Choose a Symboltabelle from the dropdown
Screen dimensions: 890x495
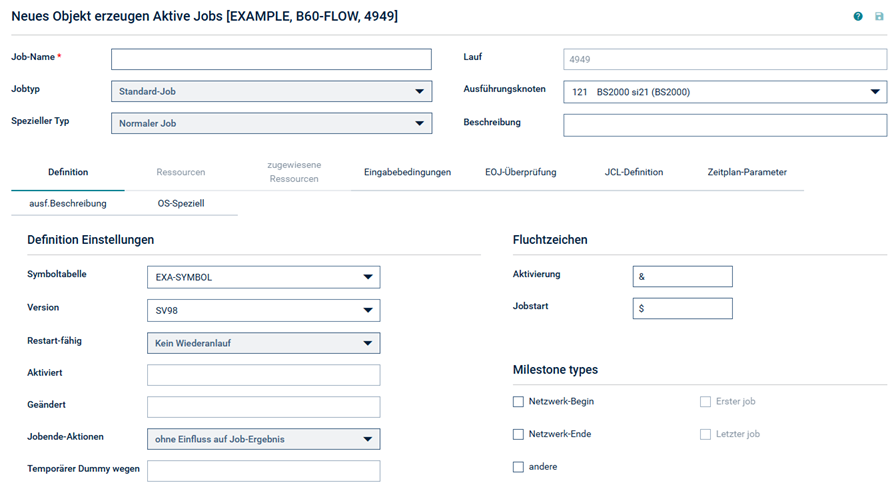(263, 277)
